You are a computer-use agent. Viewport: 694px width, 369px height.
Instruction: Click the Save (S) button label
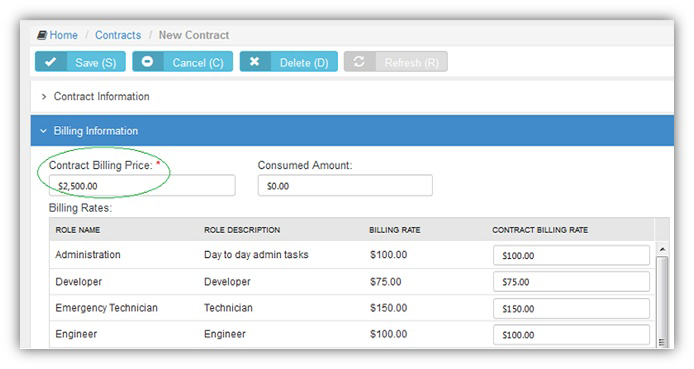(x=96, y=62)
